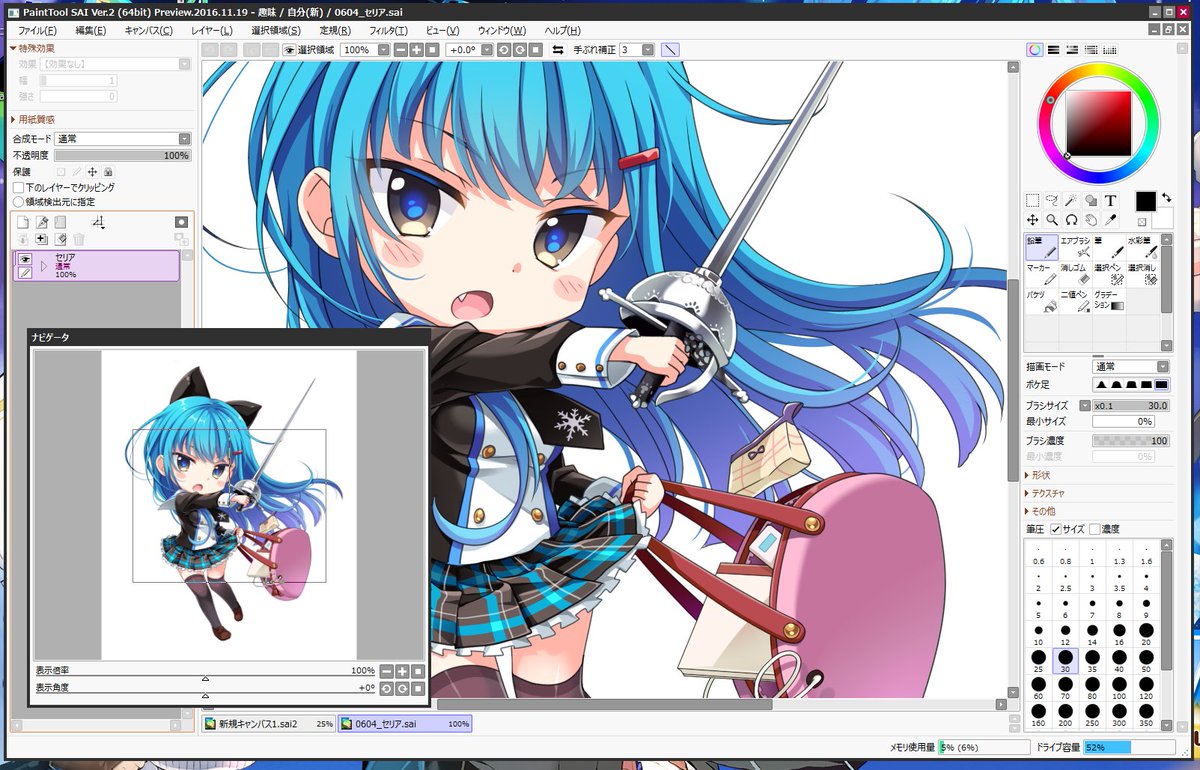Open the フィルタ(T) menu
Viewport: 1200px width, 770px height.
[388, 31]
